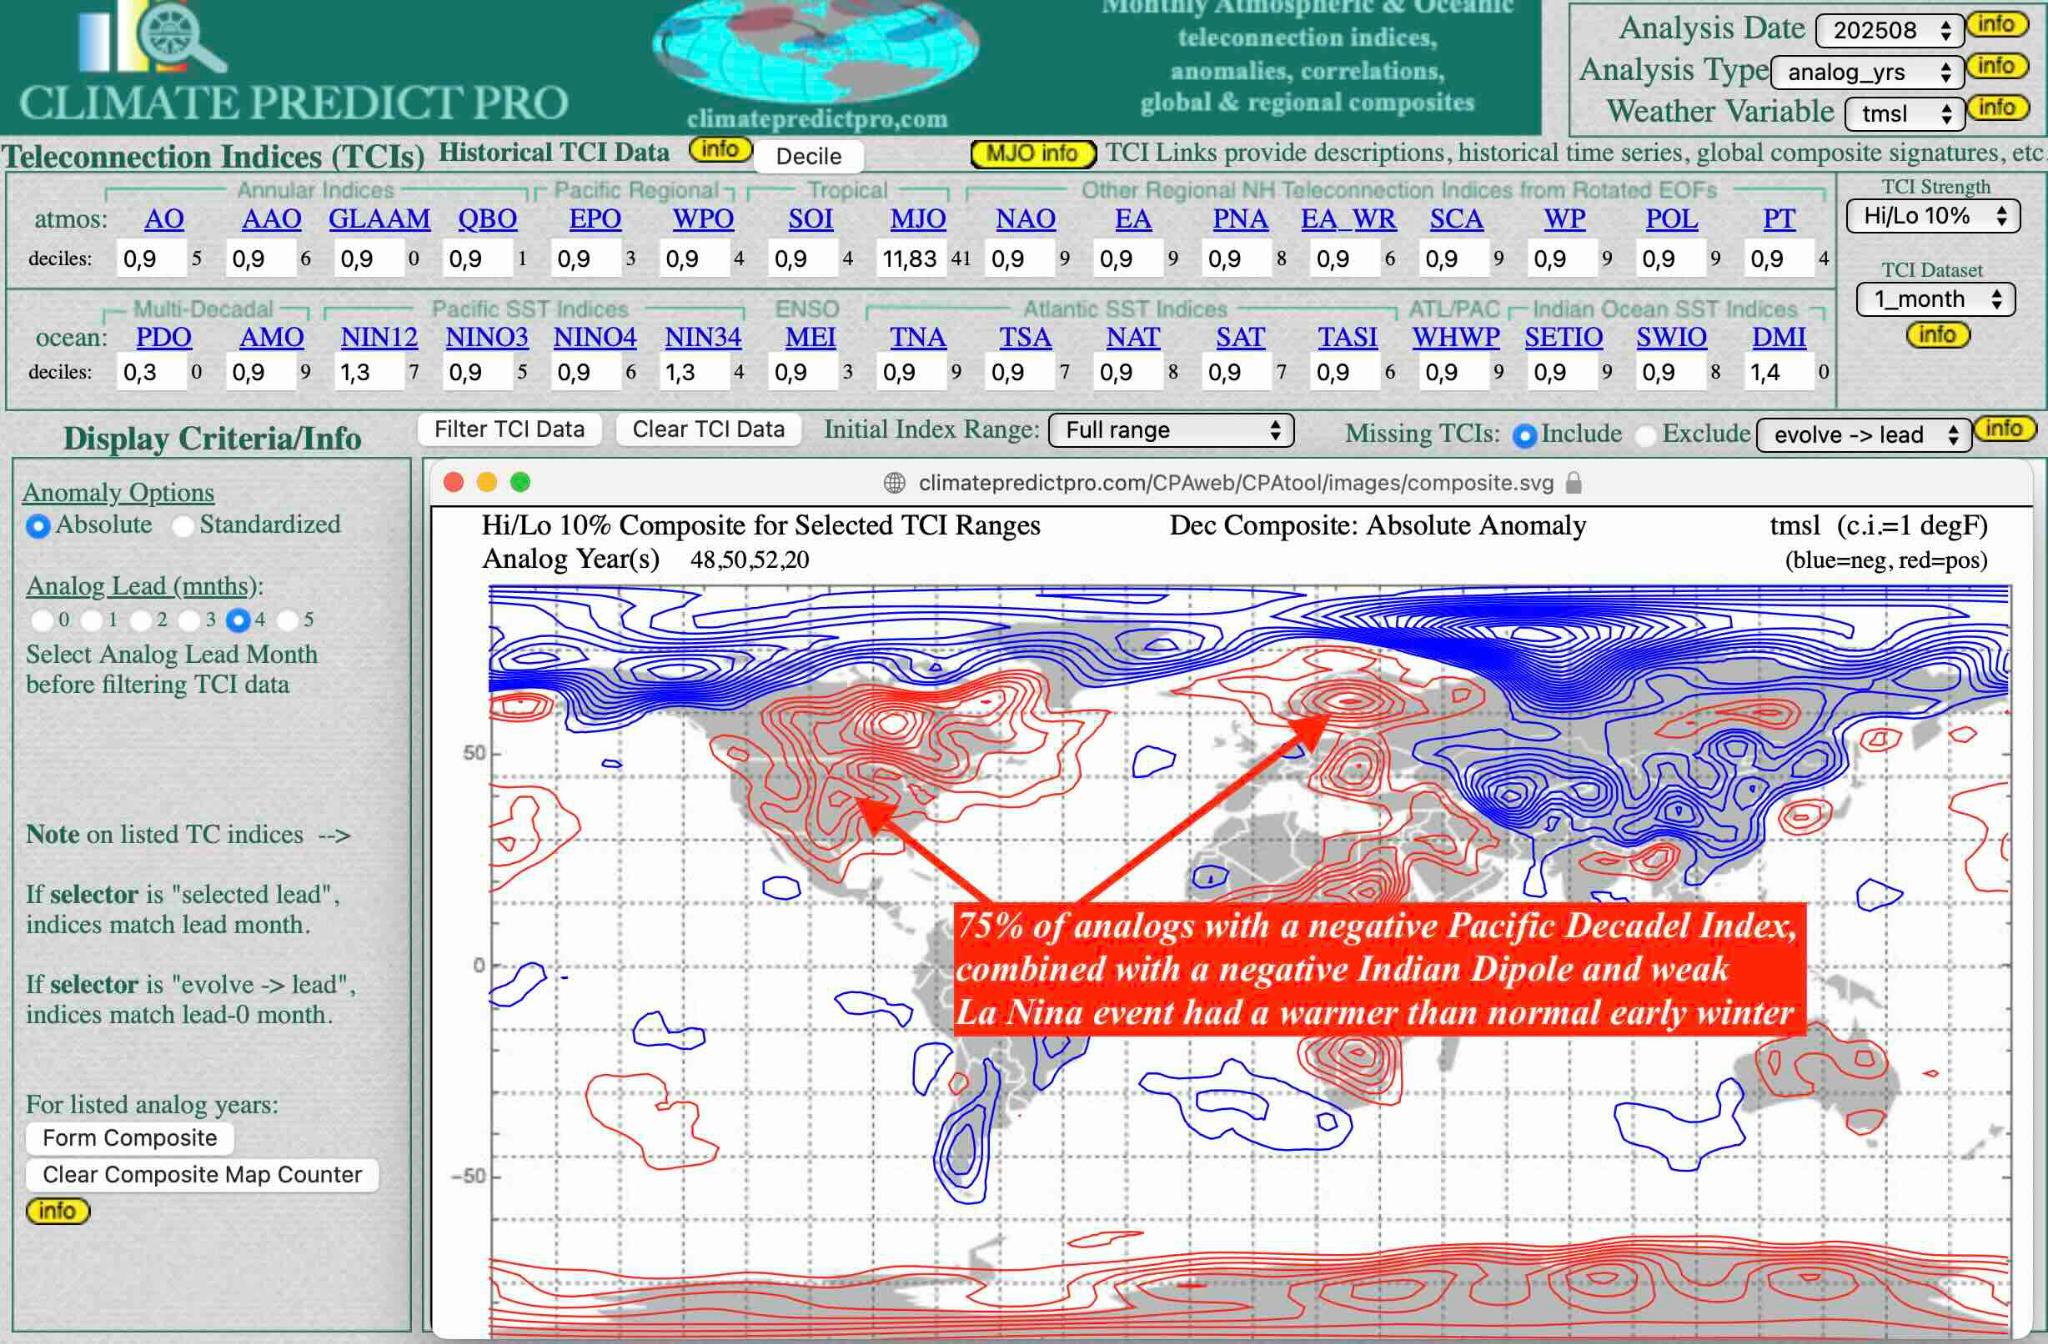Click info badge under TCI Dataset dropdown
This screenshot has height=1344, width=2048.
coord(1937,335)
